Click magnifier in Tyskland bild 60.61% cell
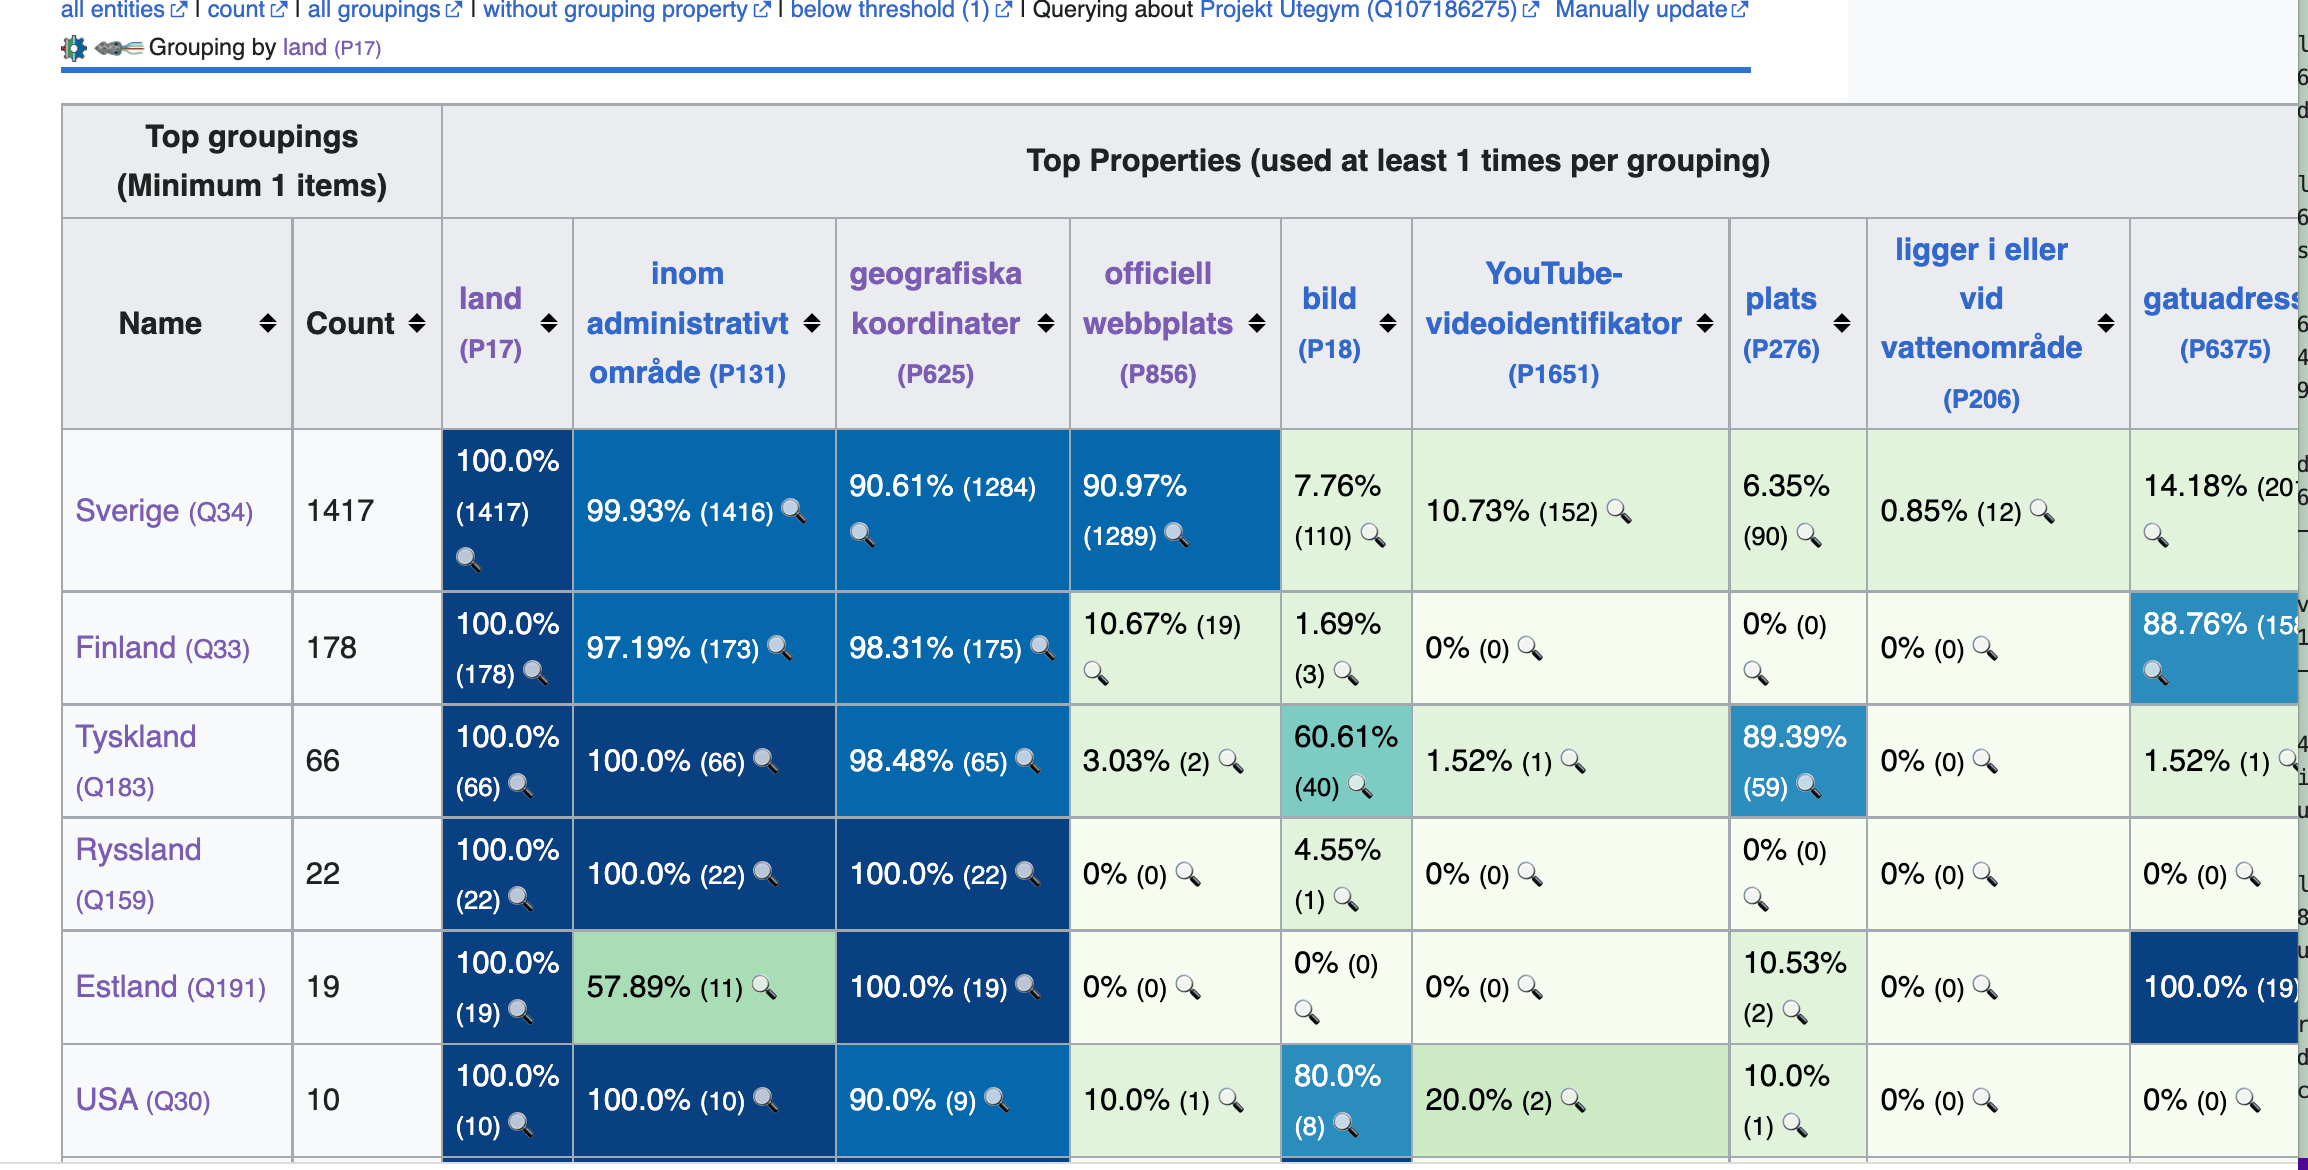Image resolution: width=2308 pixels, height=1170 pixels. (x=1360, y=786)
